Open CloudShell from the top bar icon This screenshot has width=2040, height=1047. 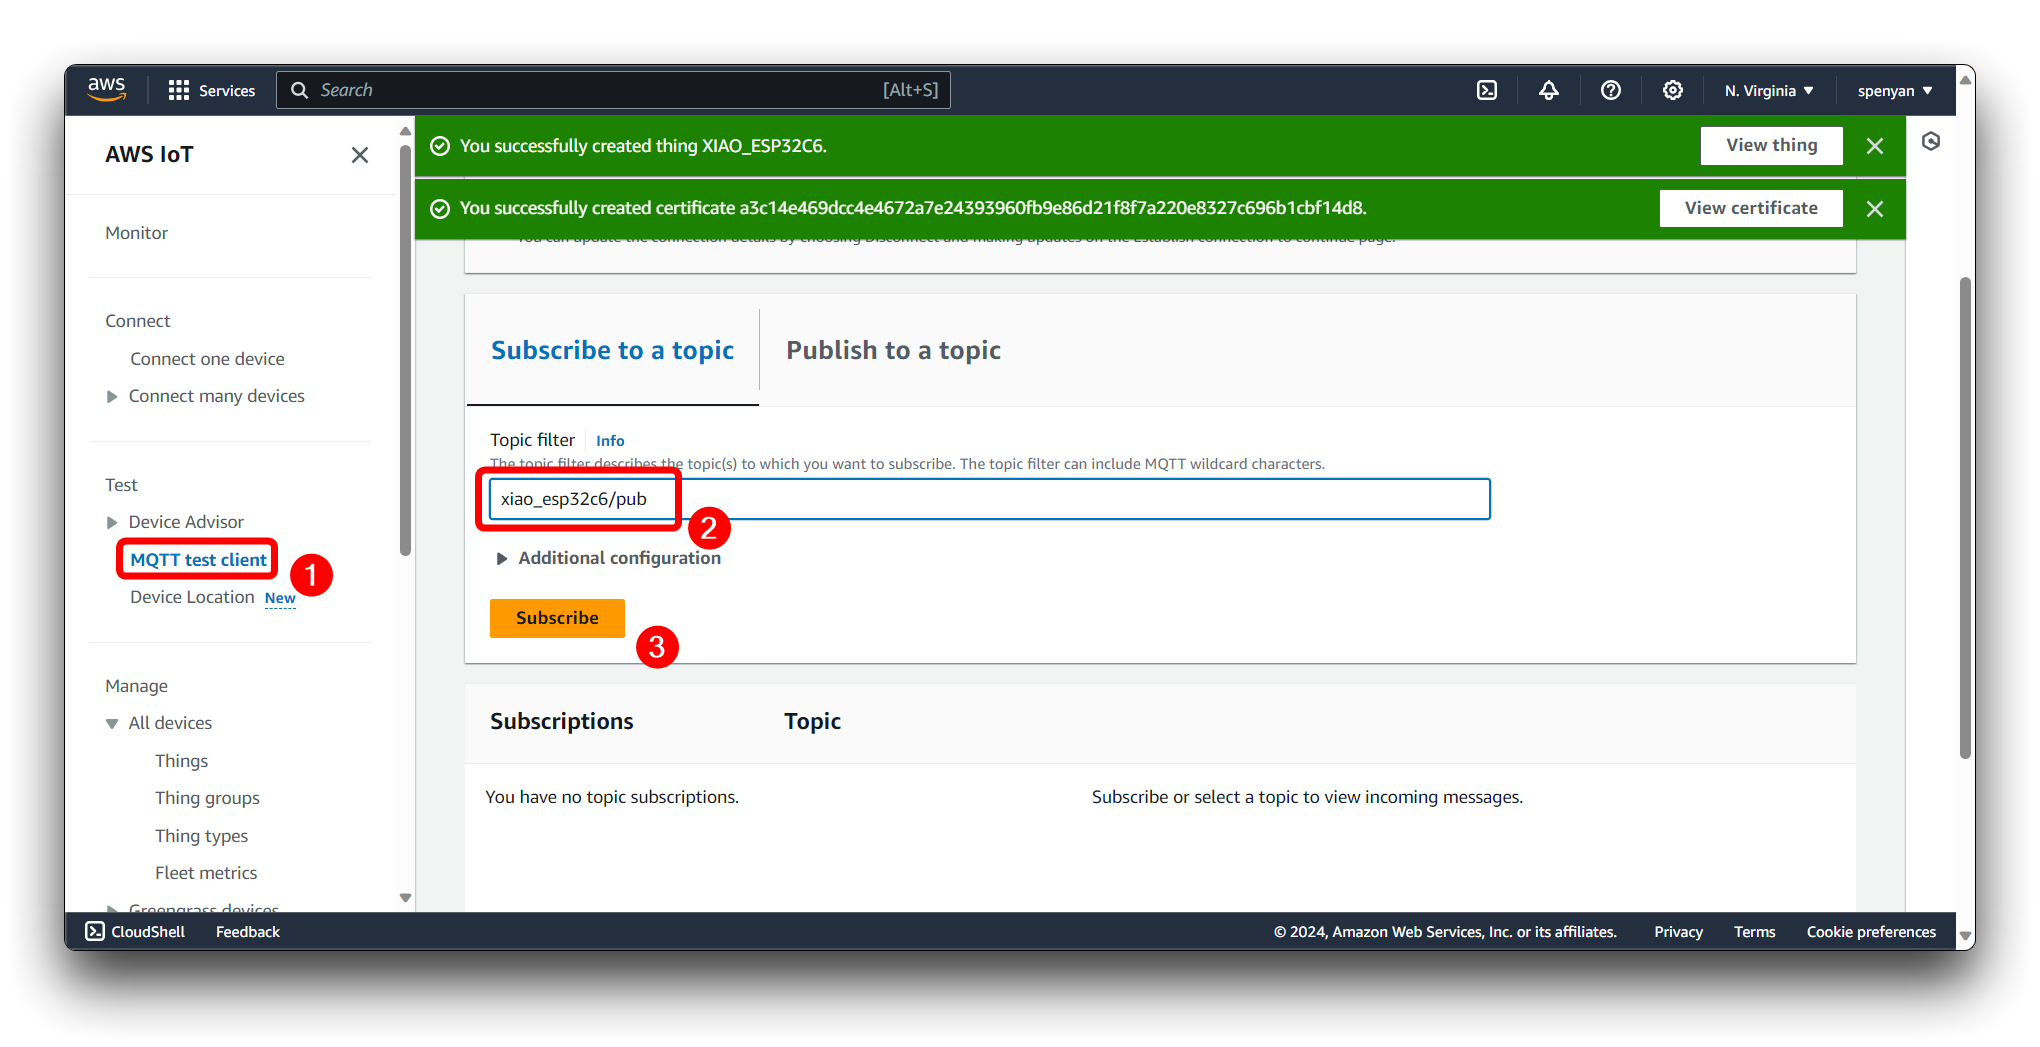[1487, 90]
